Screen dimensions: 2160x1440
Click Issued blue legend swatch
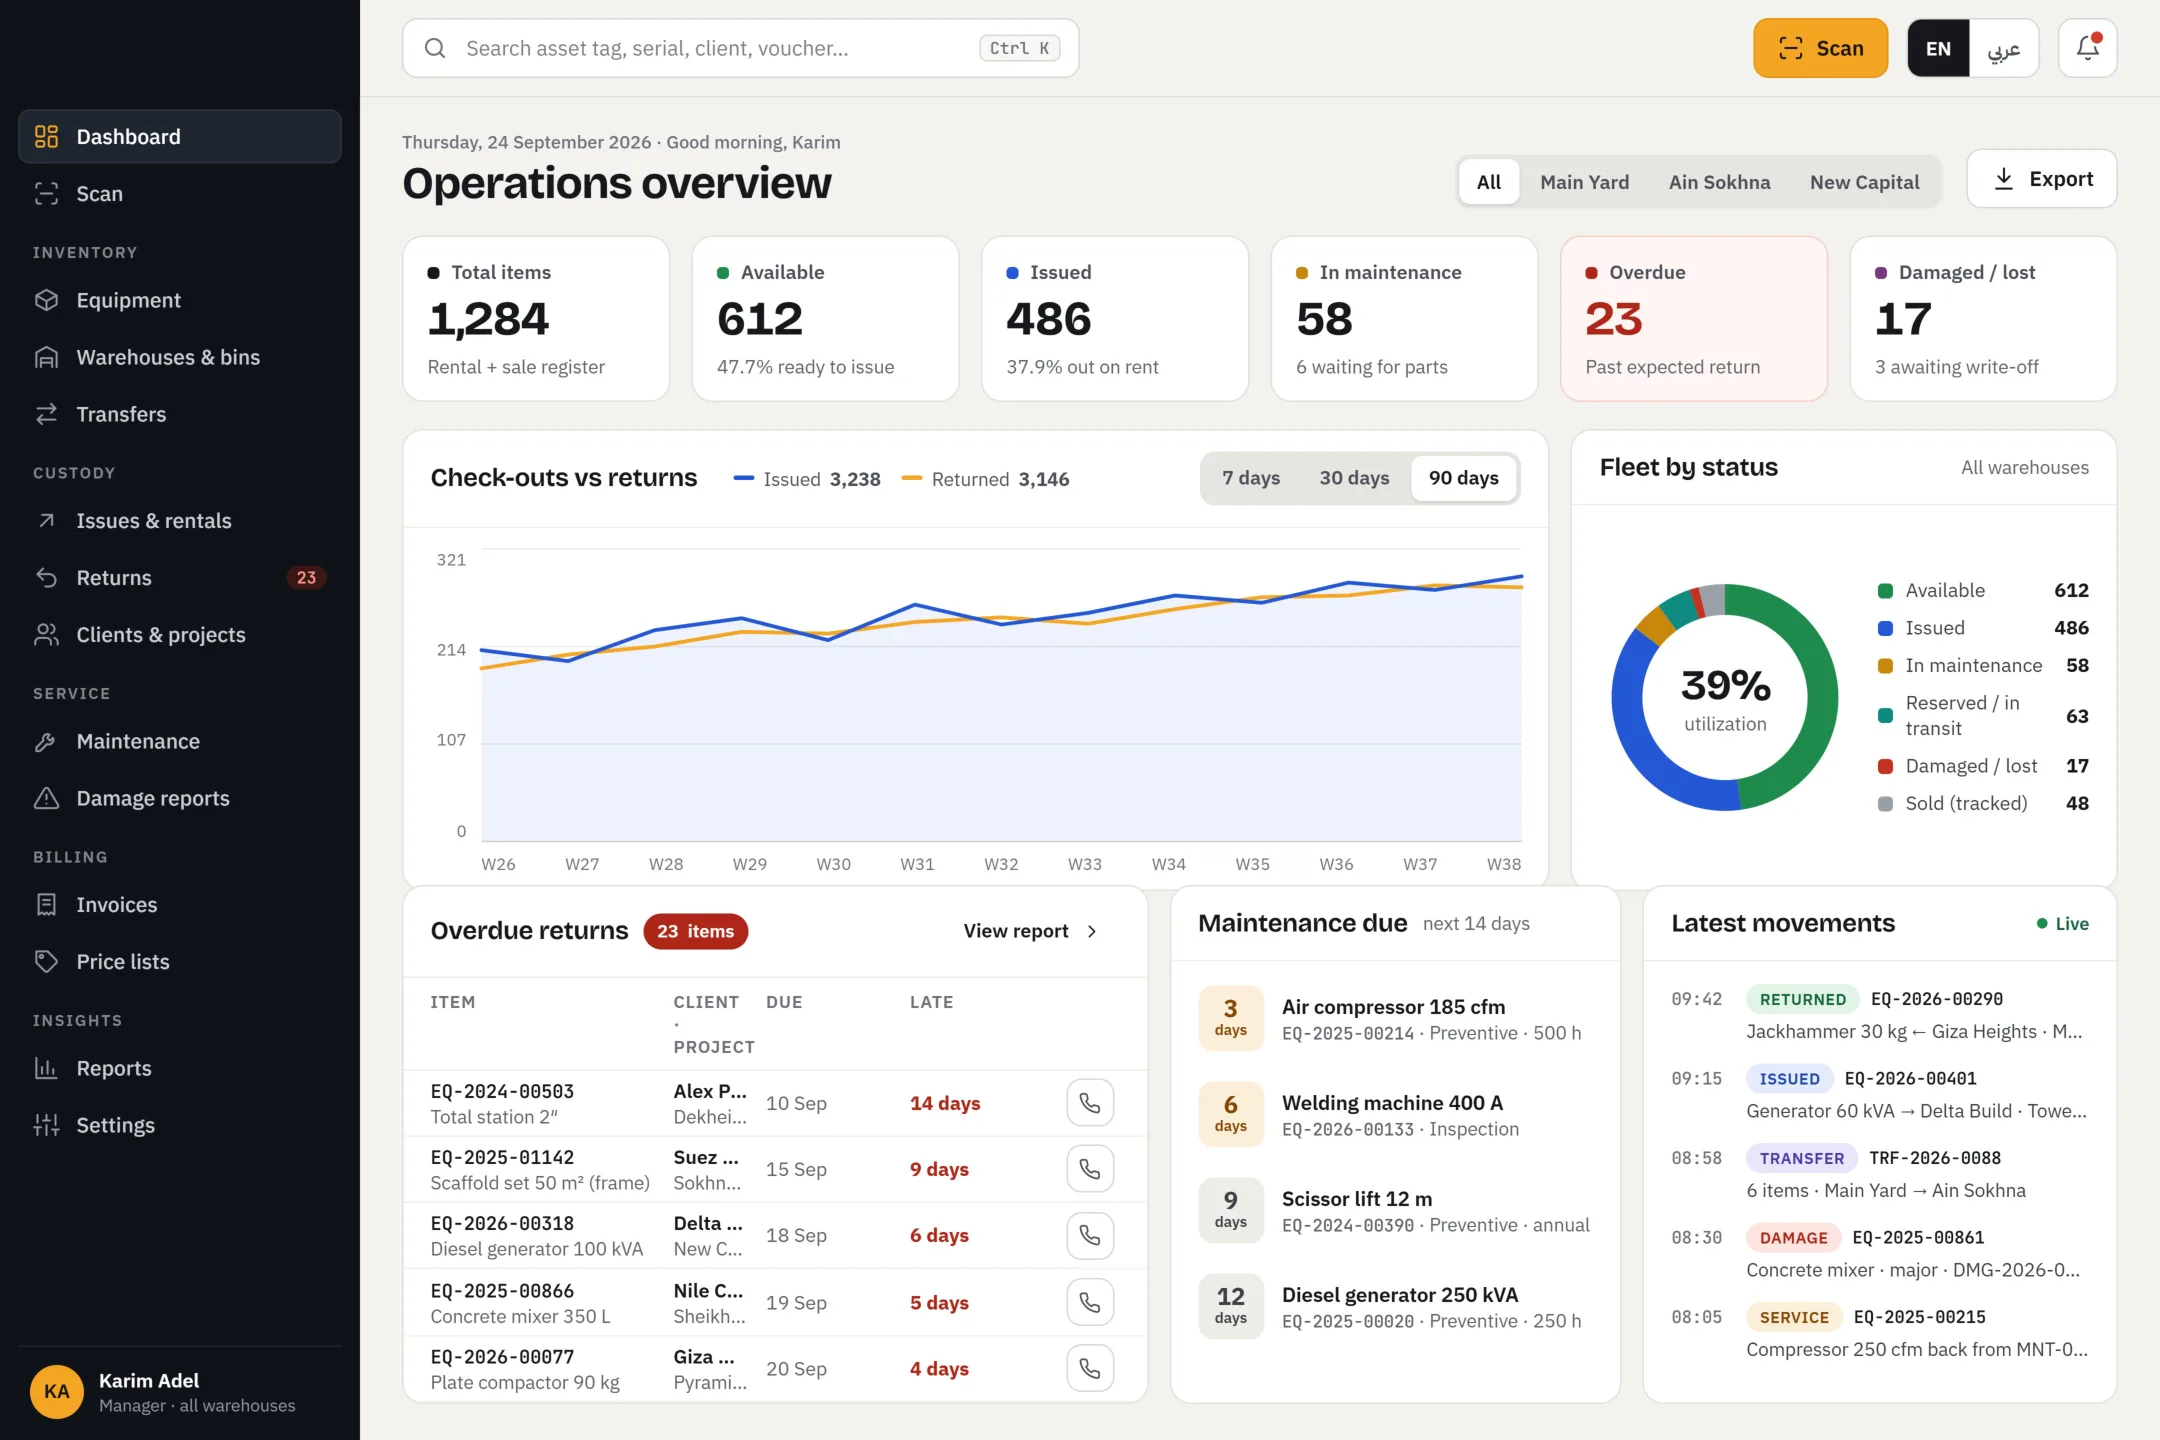point(1885,628)
